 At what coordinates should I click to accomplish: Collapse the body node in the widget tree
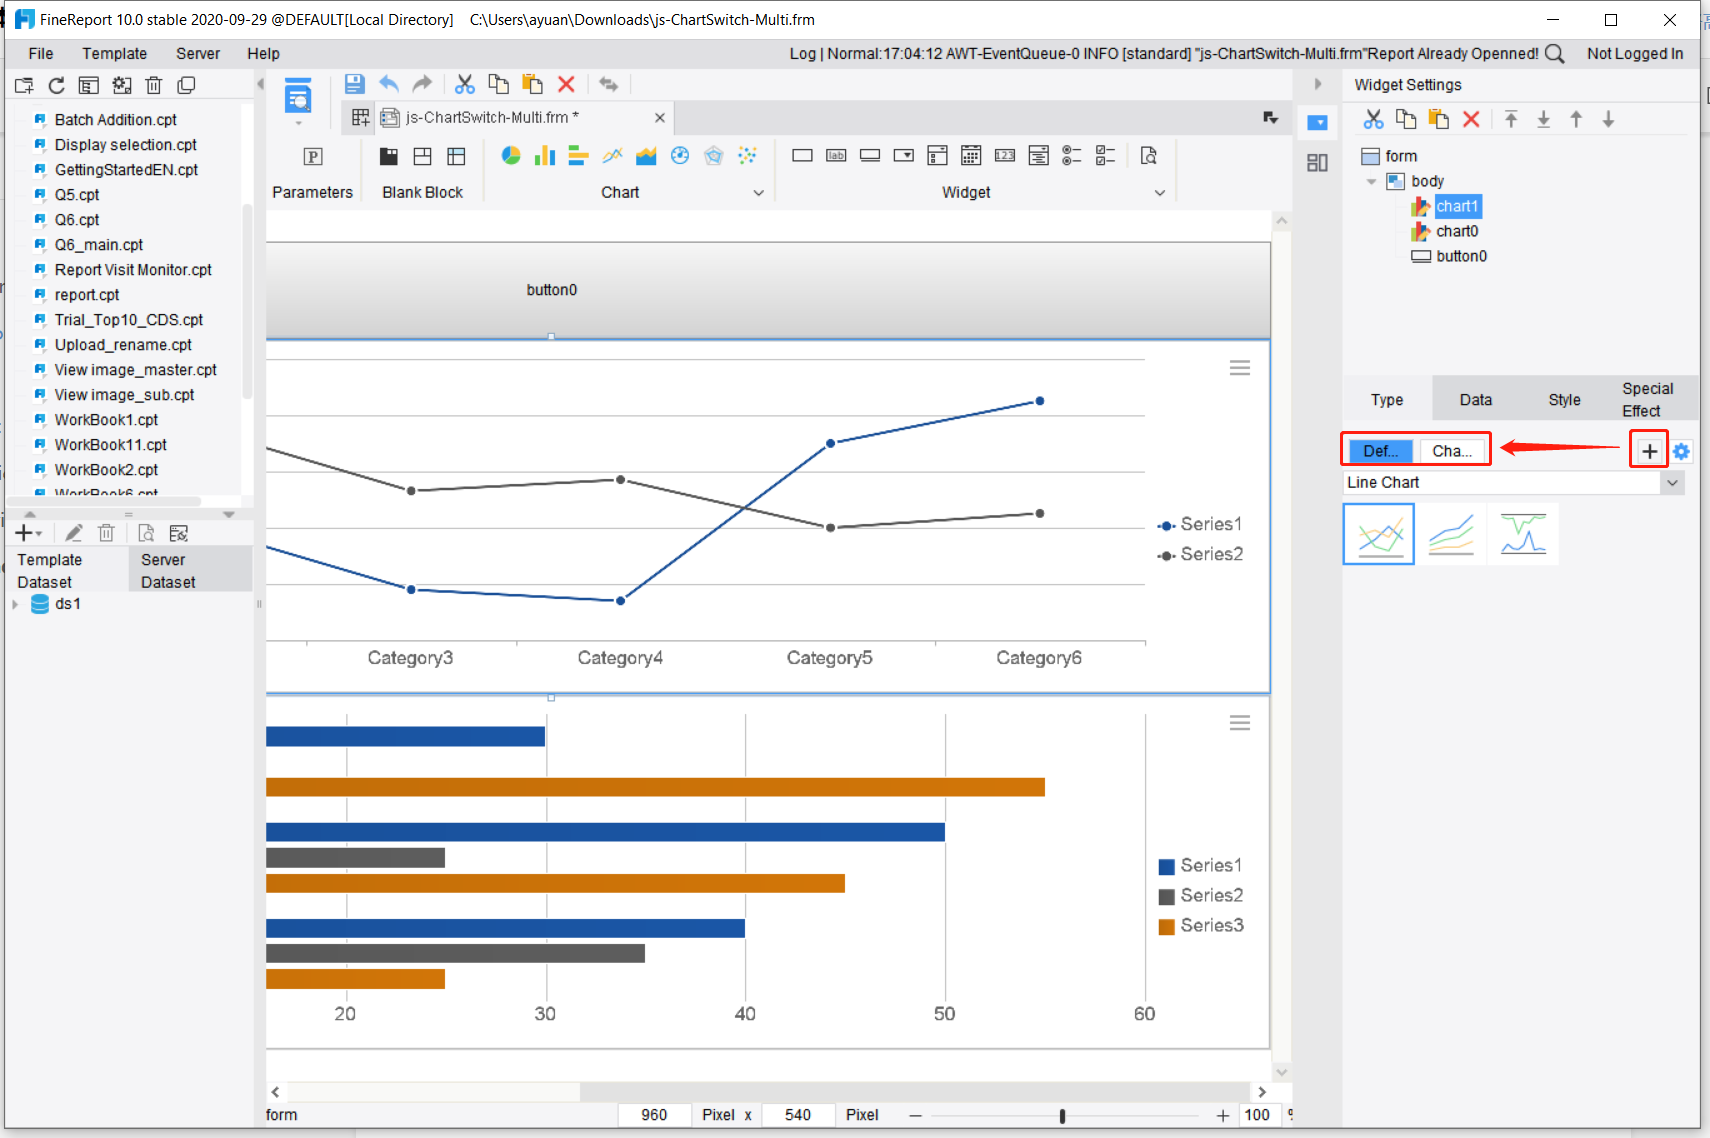pyautogui.click(x=1370, y=181)
